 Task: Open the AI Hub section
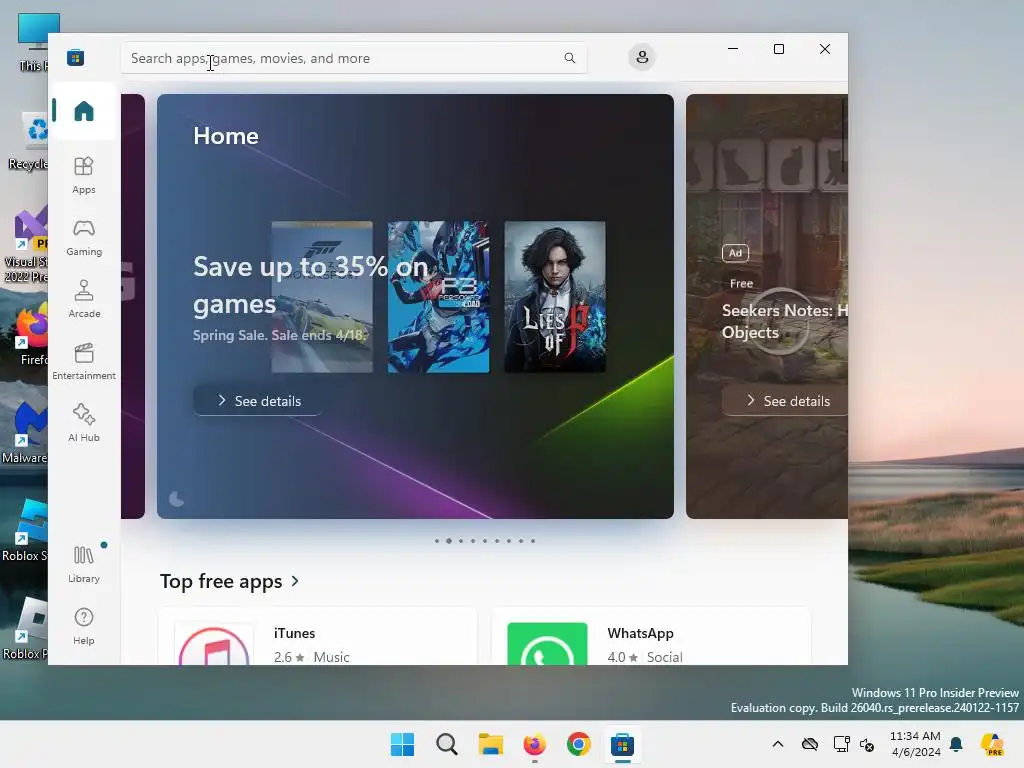(x=84, y=423)
